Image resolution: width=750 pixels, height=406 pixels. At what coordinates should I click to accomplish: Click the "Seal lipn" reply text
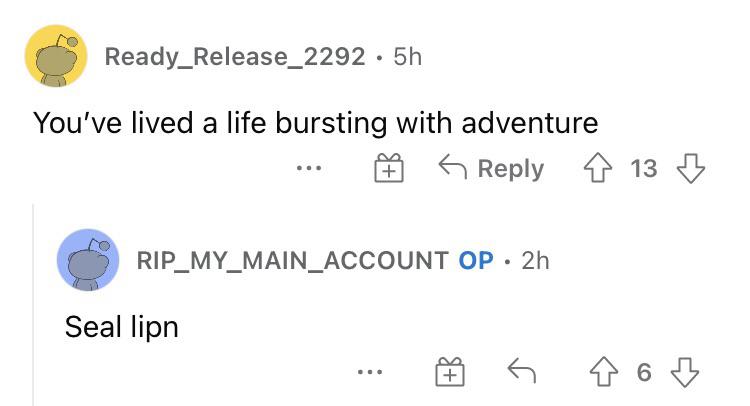pos(121,326)
